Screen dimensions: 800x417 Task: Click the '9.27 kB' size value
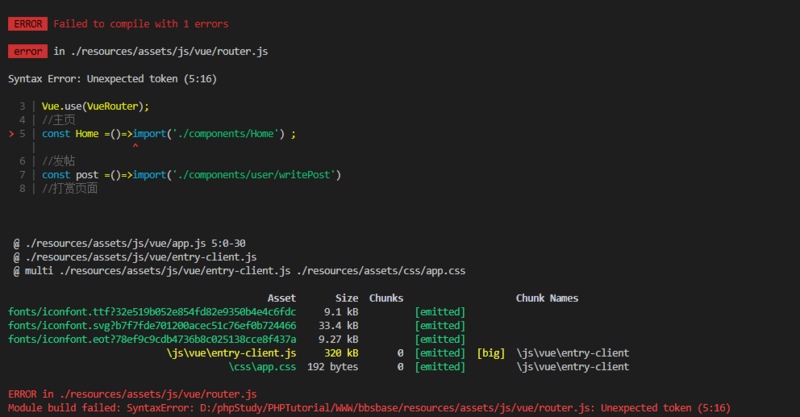tap(338, 339)
